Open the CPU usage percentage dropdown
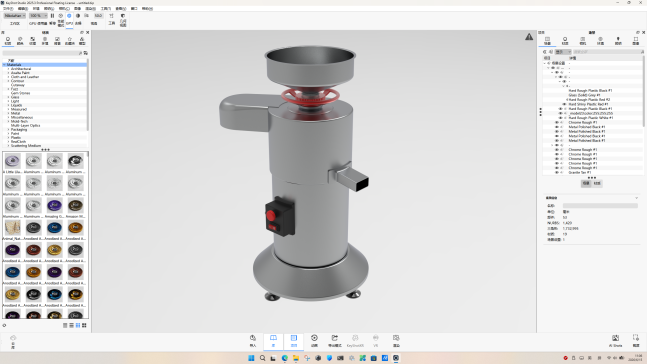 coord(38,16)
